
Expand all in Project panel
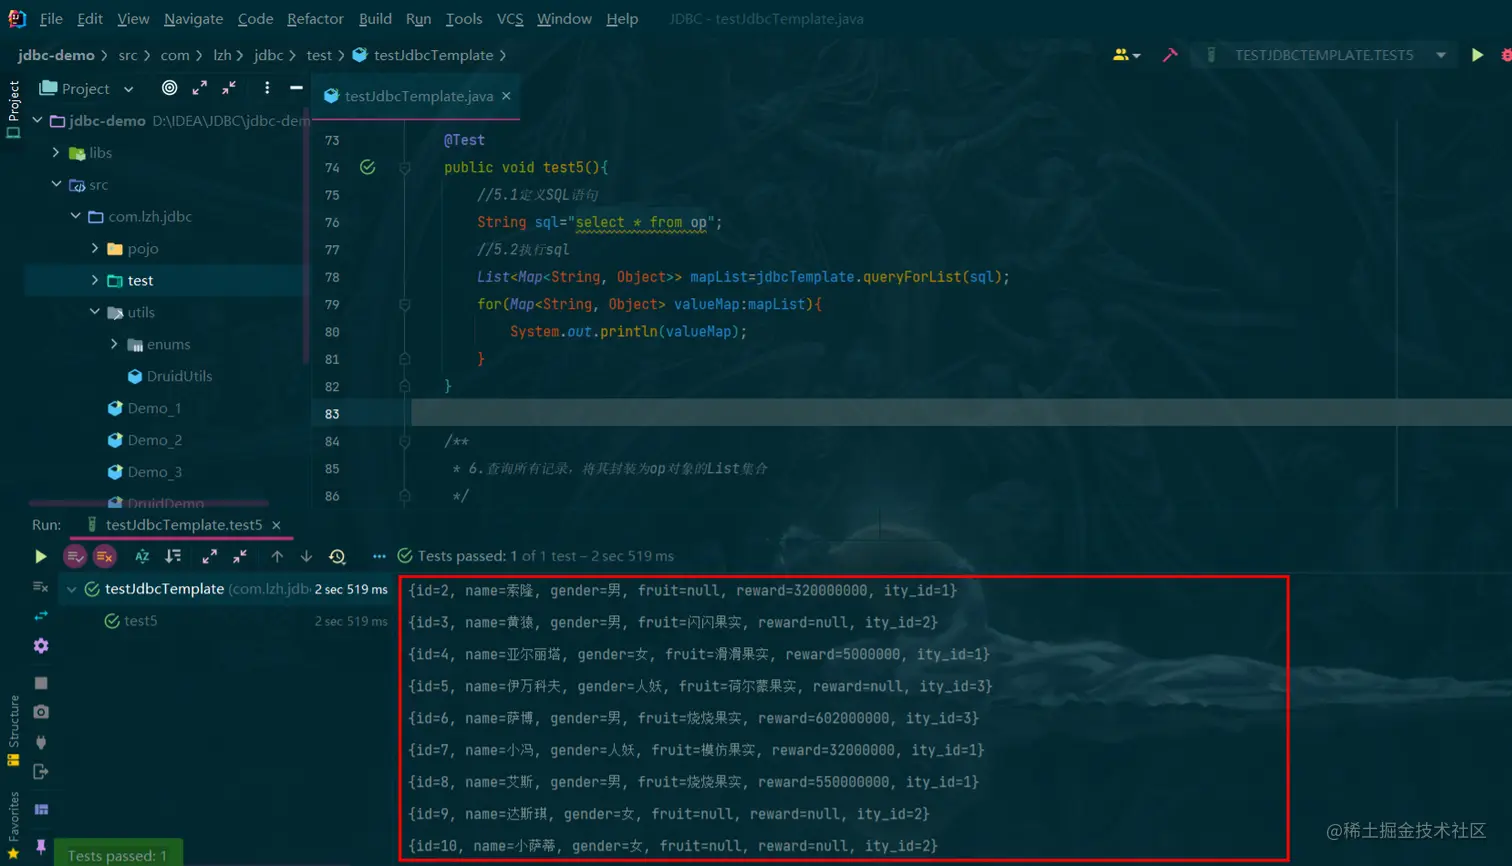[x=200, y=88]
